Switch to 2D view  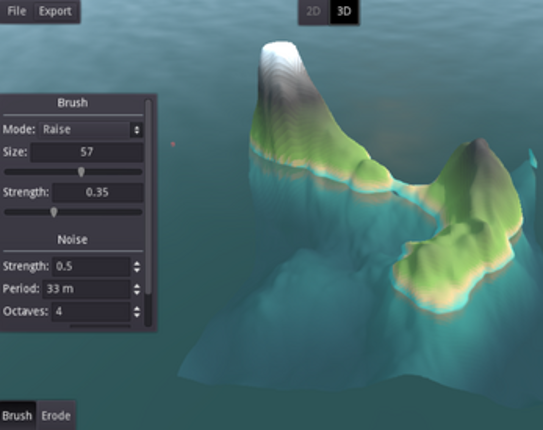(x=313, y=11)
